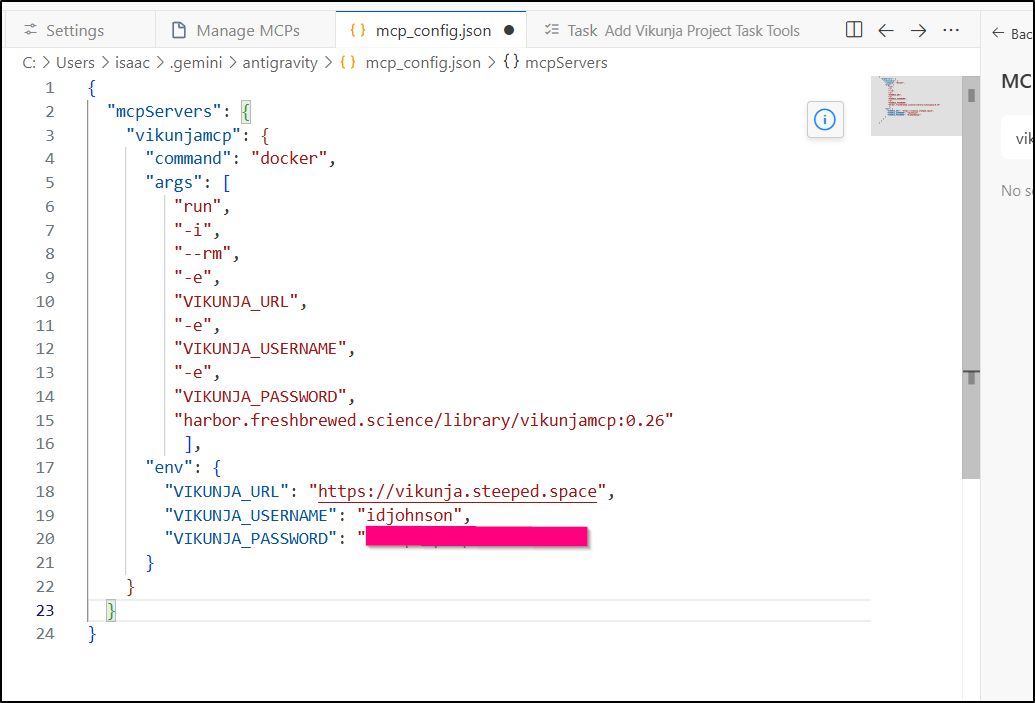1035x703 pixels.
Task: Open the antigravity folder breadcrumb
Action: click(x=279, y=62)
